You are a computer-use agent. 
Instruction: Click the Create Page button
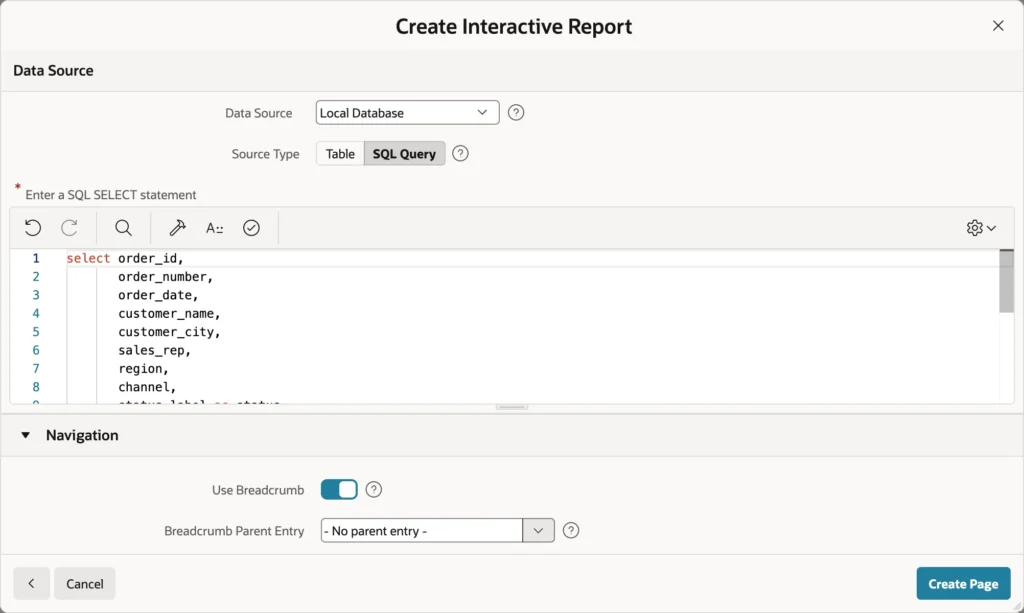[963, 584]
